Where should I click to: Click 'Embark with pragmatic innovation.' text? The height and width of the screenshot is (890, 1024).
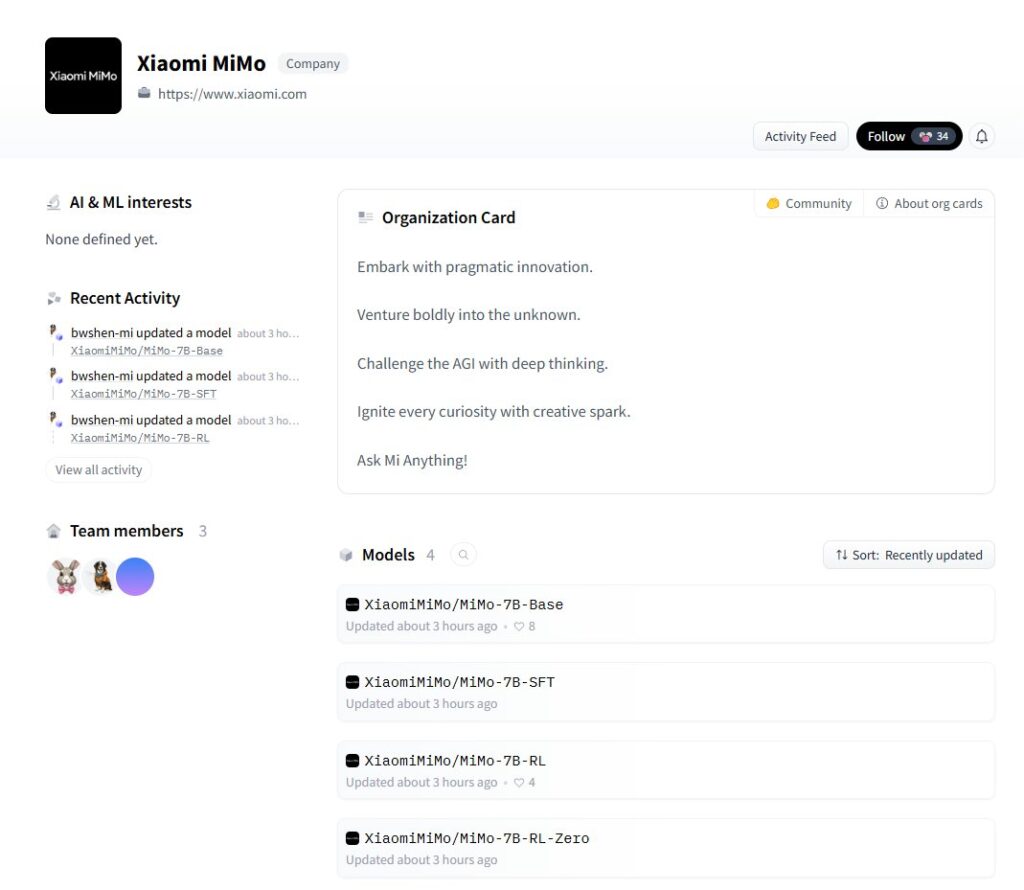point(475,266)
